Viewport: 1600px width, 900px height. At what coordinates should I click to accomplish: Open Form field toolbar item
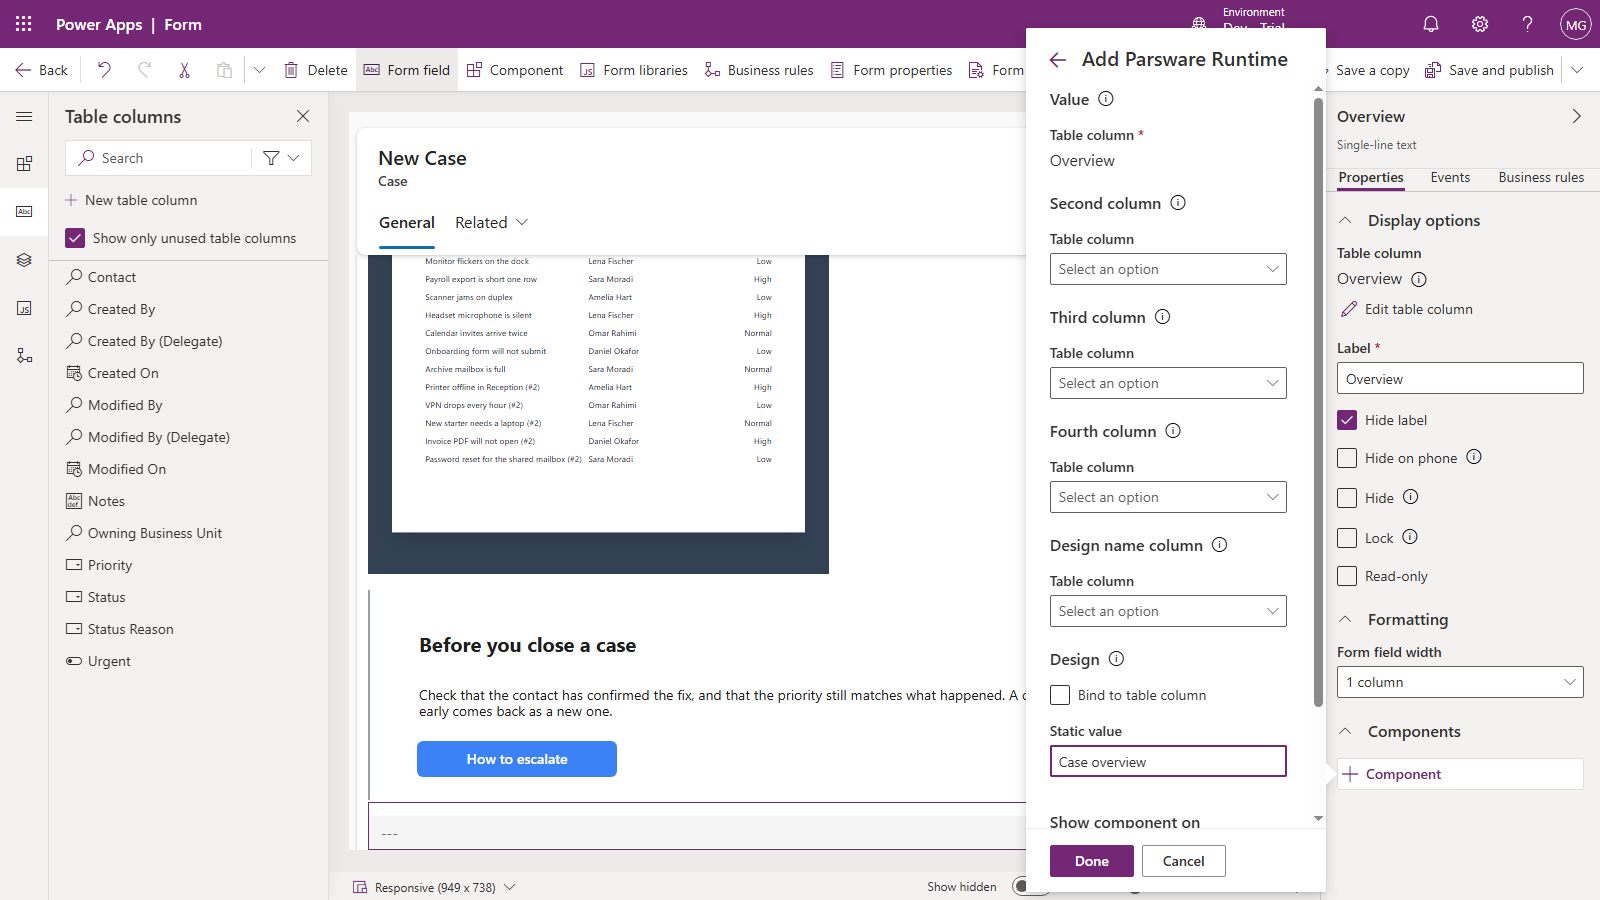click(x=407, y=70)
